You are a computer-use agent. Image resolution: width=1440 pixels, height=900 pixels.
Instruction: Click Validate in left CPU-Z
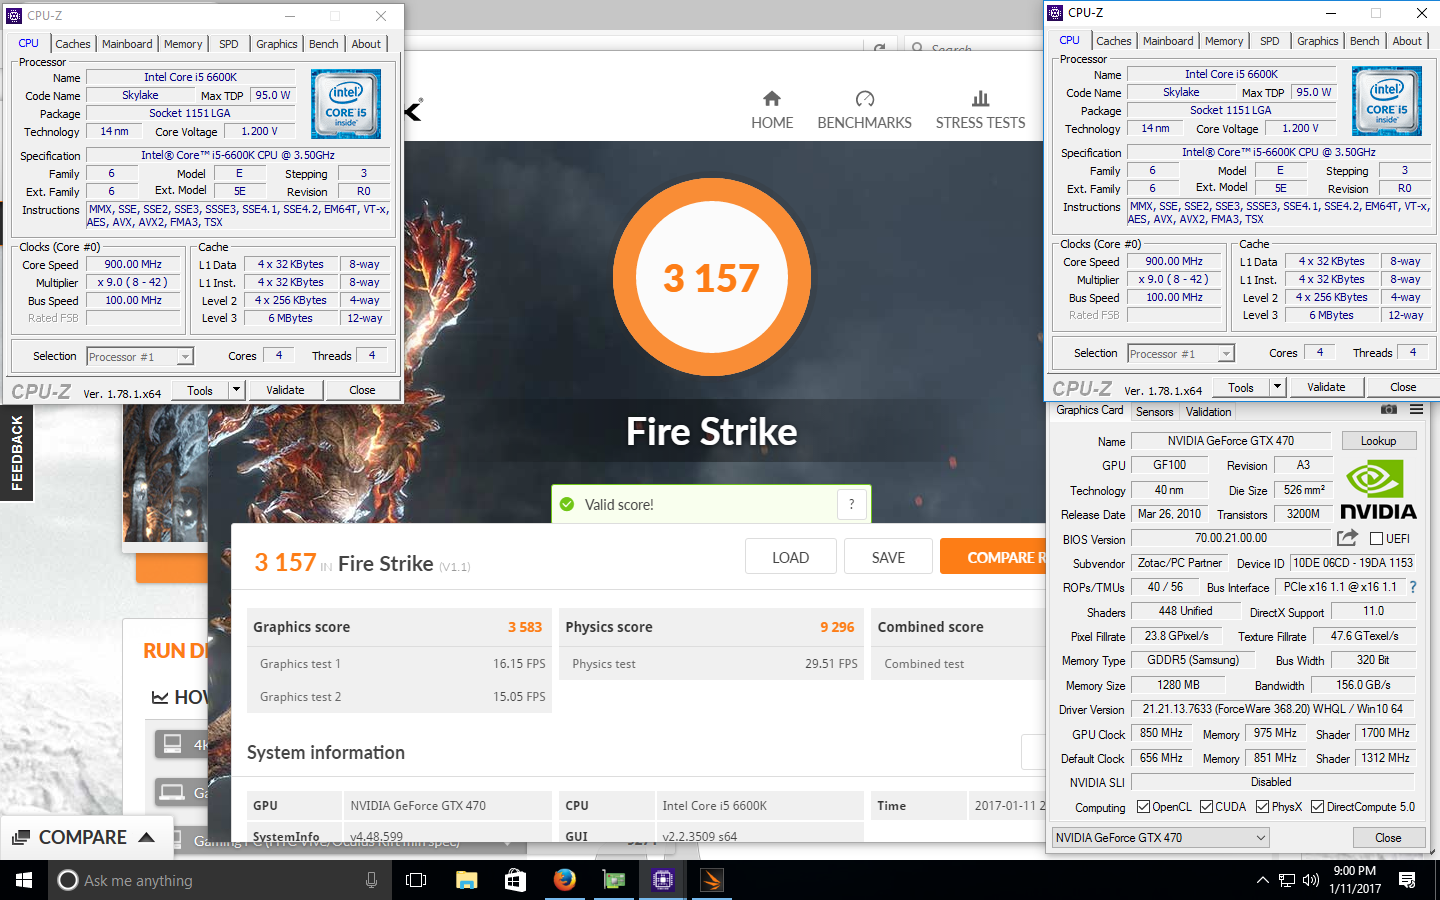(x=285, y=390)
